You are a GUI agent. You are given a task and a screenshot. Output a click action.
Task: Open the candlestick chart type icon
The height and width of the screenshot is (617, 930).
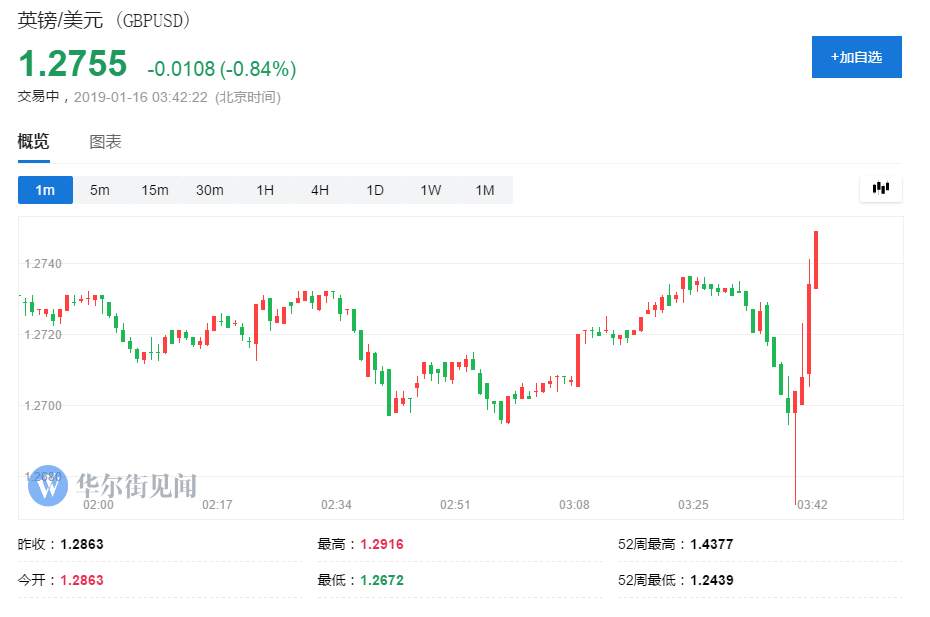pos(881,189)
